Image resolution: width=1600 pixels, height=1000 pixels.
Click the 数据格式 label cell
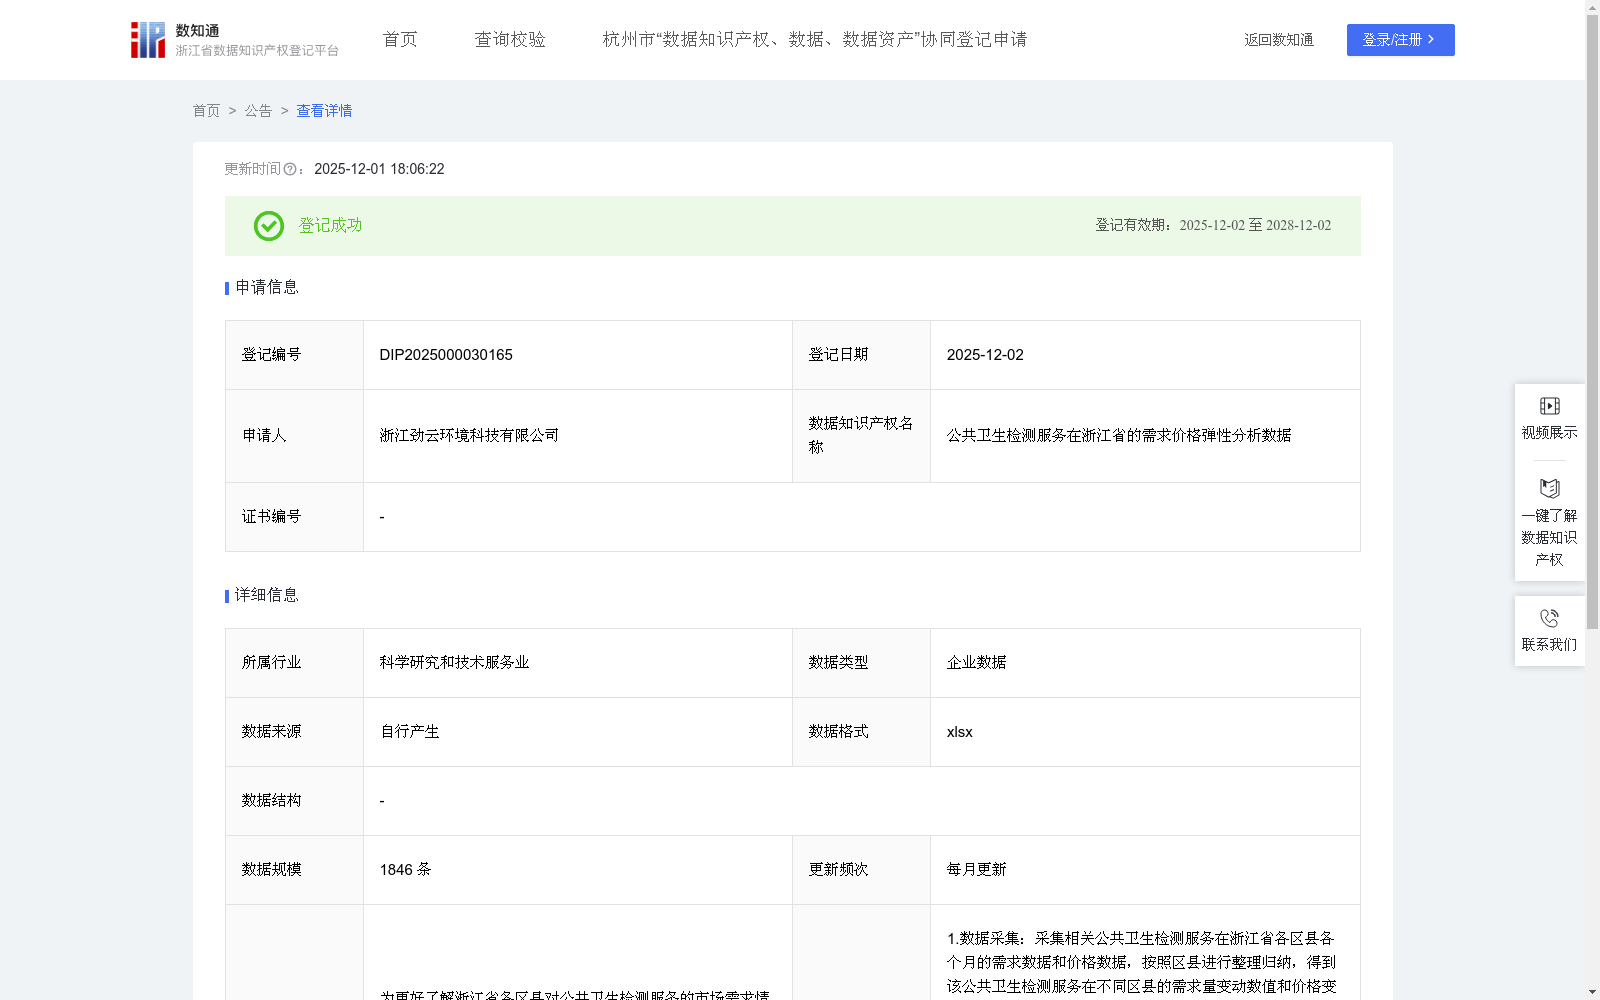(x=861, y=732)
